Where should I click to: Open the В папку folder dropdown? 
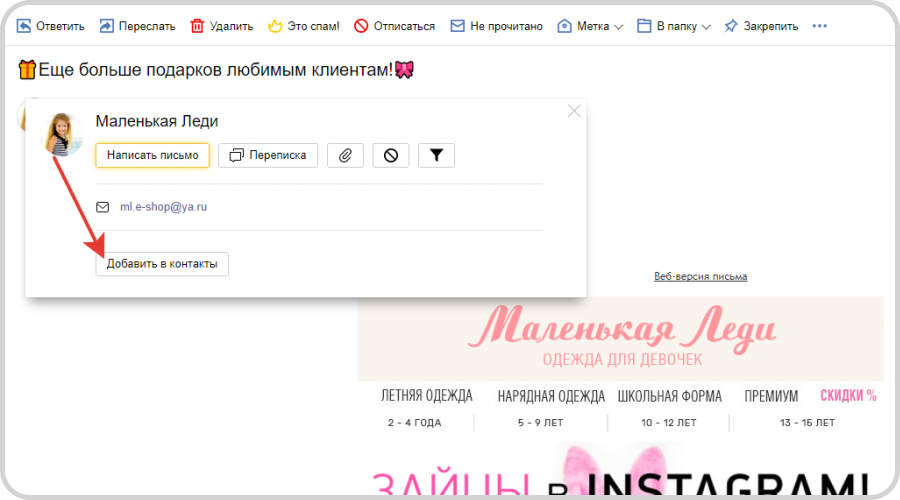675,26
